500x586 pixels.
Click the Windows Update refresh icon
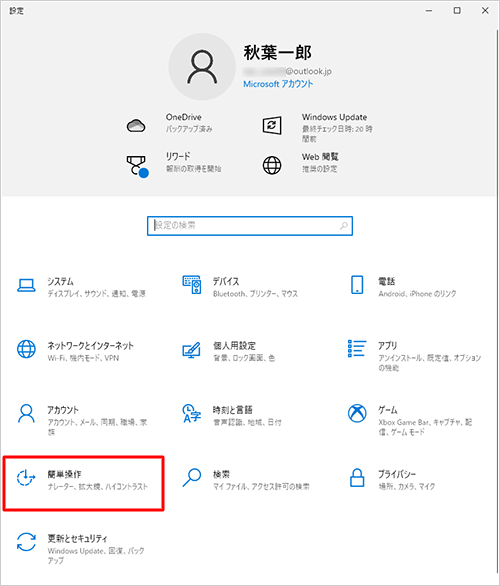(x=272, y=126)
